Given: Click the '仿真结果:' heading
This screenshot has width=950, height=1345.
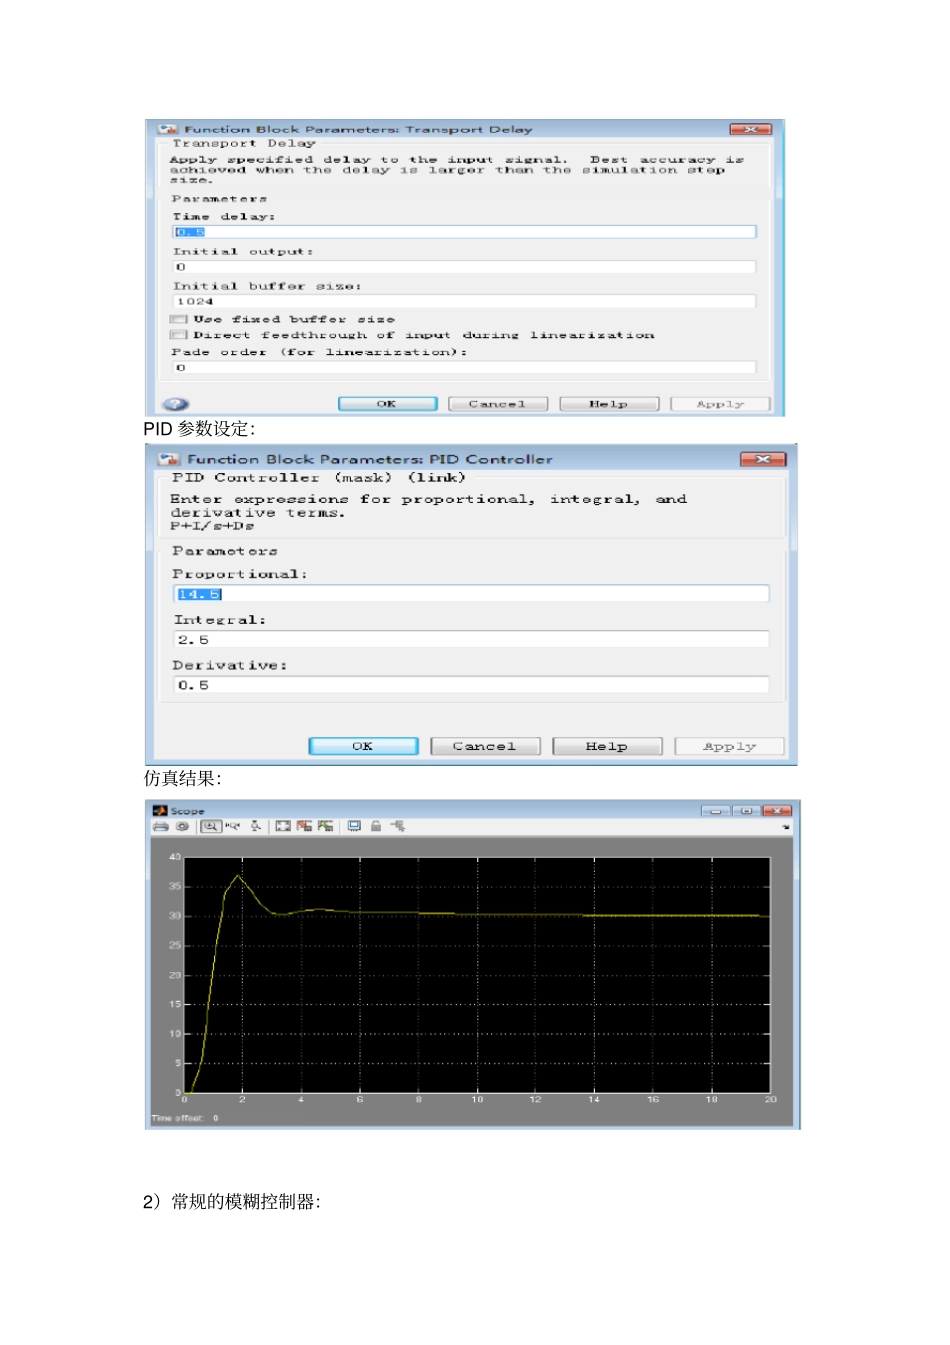Looking at the screenshot, I should (x=182, y=778).
